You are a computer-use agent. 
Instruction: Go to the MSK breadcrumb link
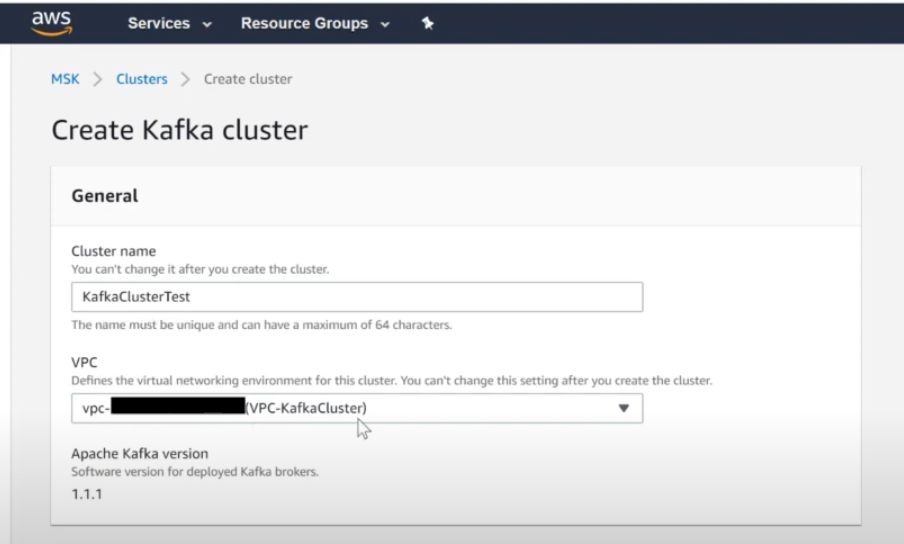point(65,79)
